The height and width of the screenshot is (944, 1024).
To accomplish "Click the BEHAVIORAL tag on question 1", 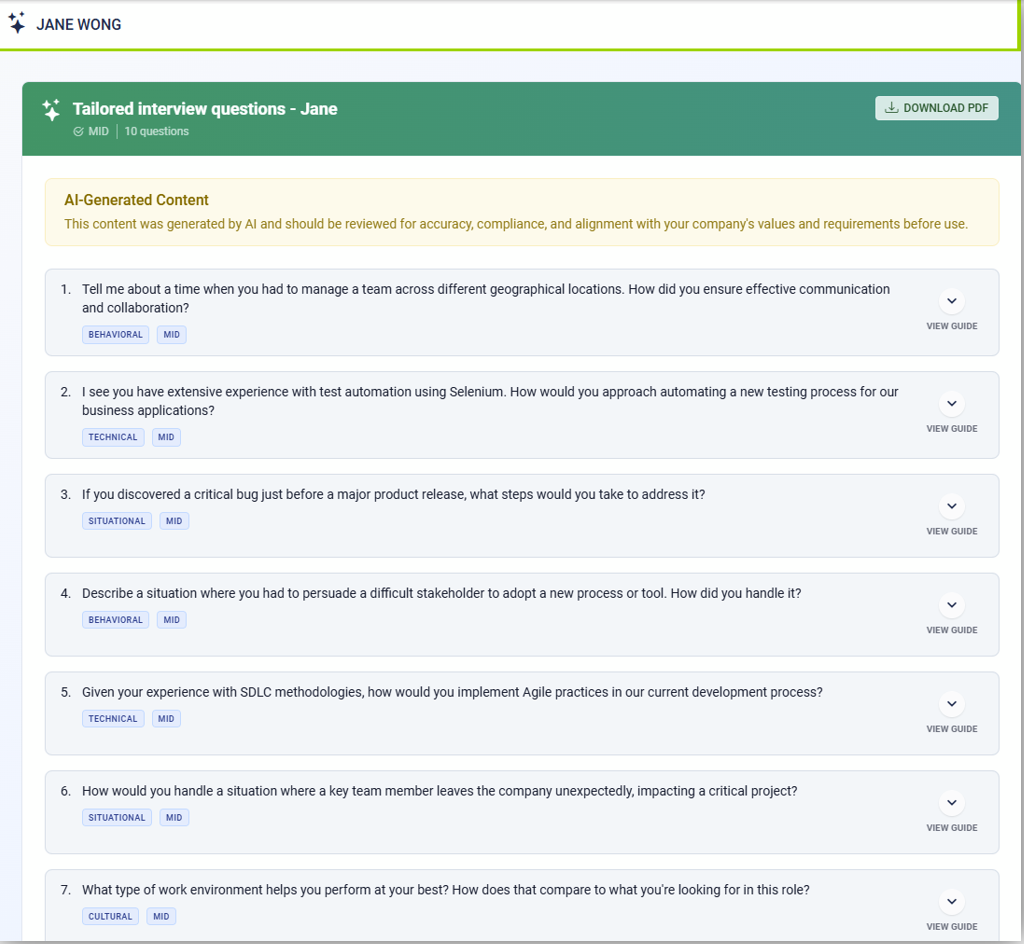I will (115, 335).
